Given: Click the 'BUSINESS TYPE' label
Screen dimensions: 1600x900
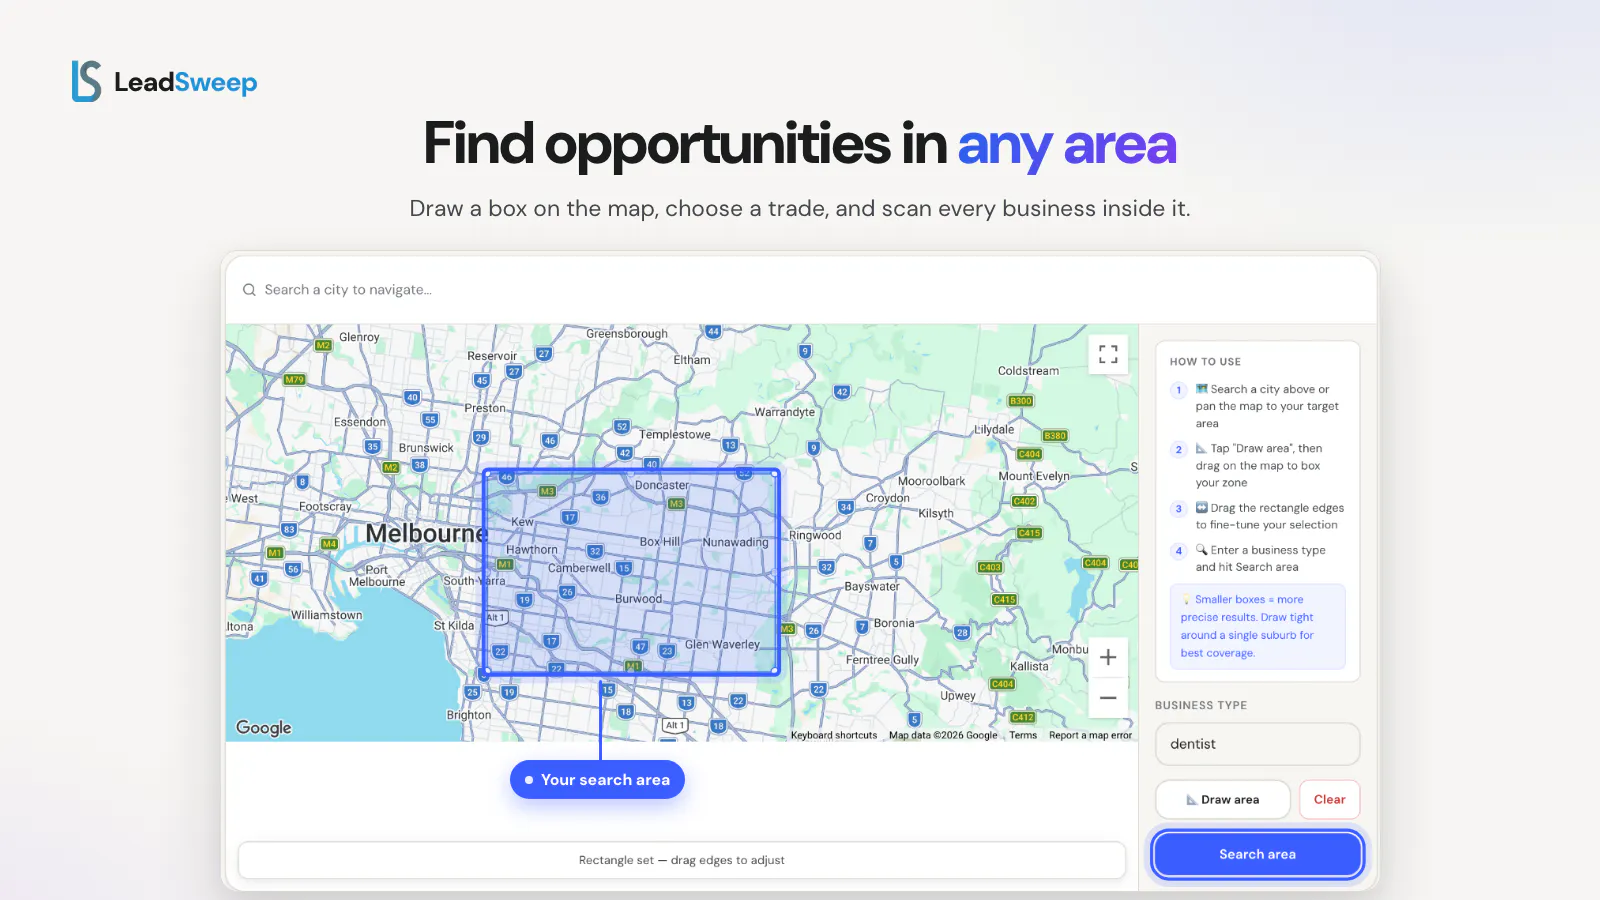Looking at the screenshot, I should (1201, 706).
